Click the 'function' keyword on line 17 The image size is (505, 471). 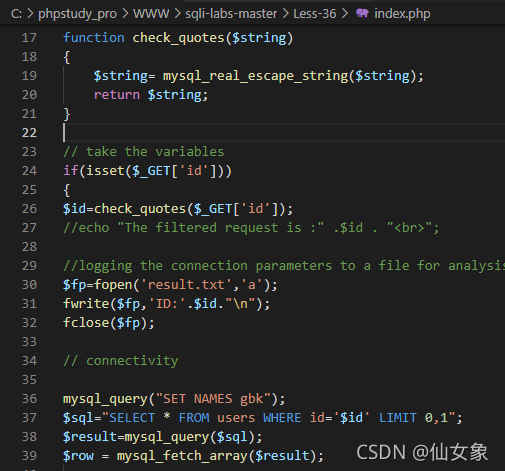point(94,38)
